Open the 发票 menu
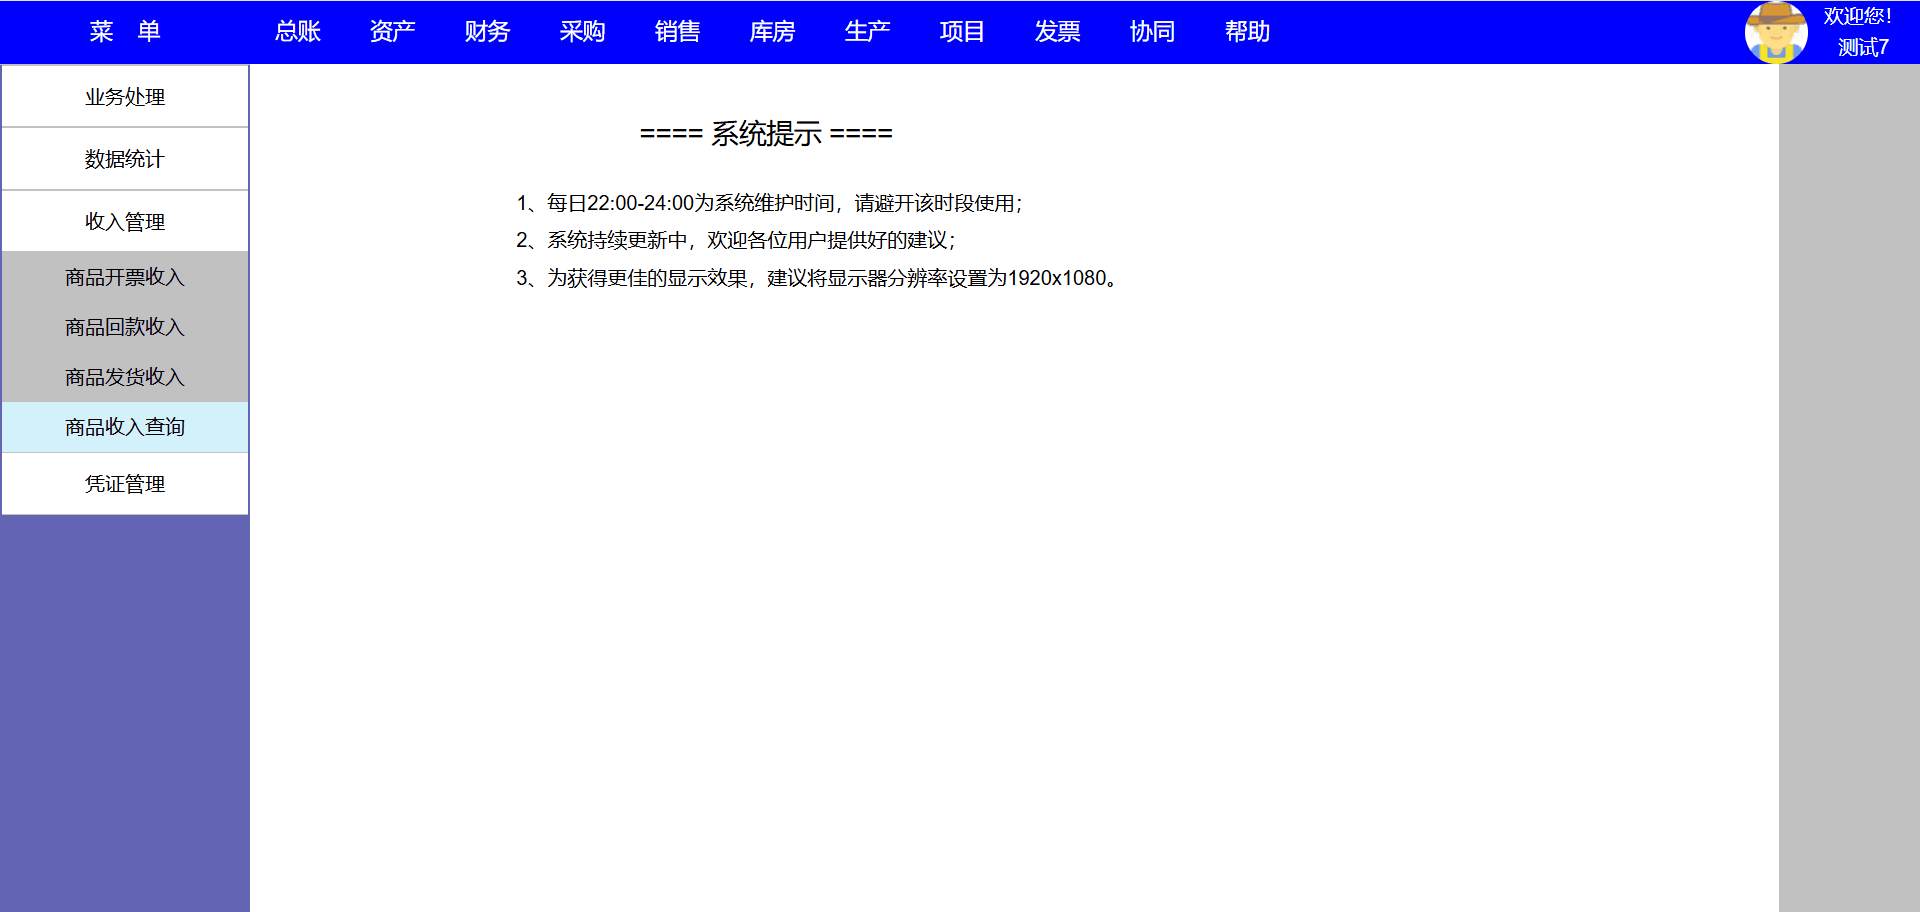 click(x=1057, y=32)
